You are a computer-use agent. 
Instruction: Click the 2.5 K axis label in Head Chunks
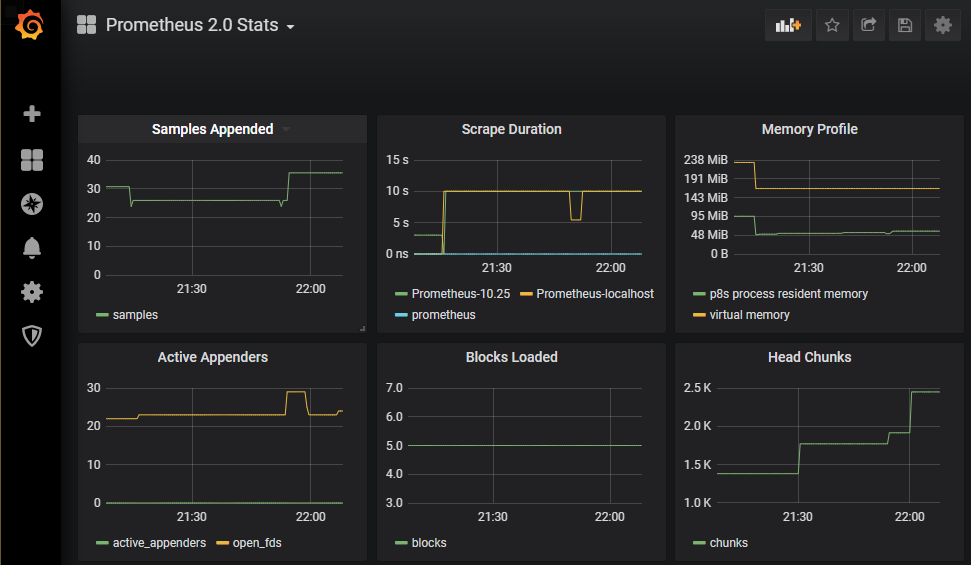tap(697, 388)
